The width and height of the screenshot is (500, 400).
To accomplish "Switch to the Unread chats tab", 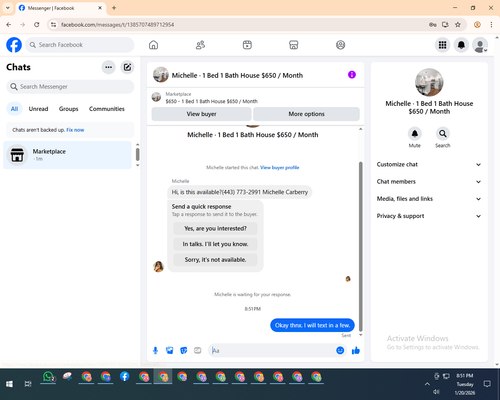I will (38, 109).
